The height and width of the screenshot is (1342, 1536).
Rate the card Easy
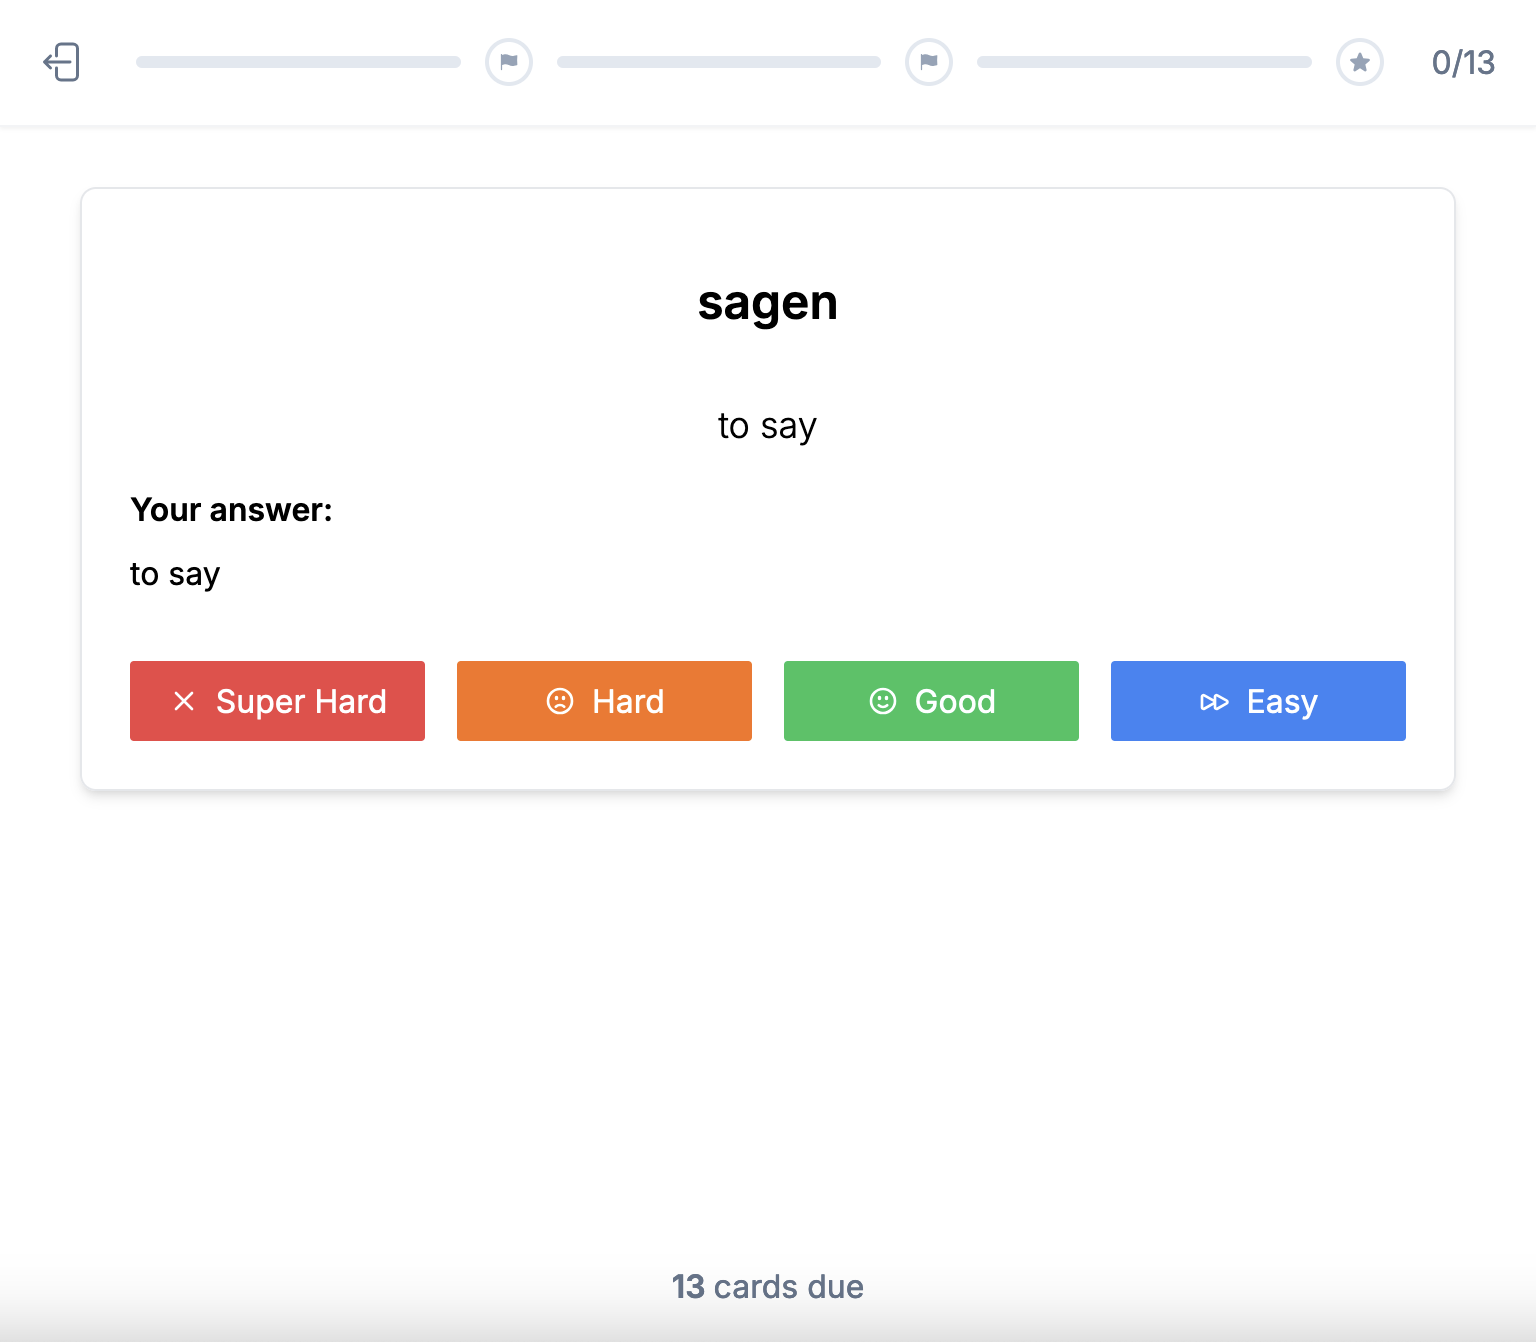tap(1258, 701)
